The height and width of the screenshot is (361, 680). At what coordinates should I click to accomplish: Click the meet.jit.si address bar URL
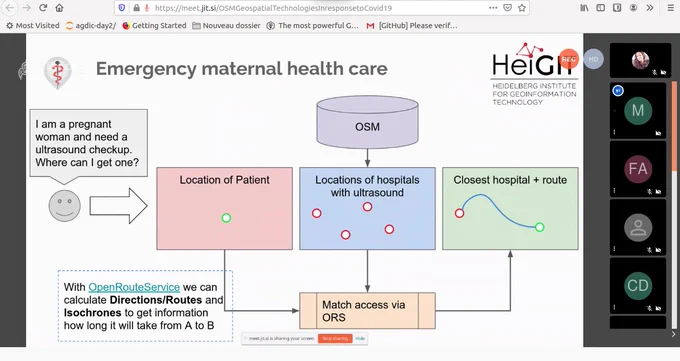coord(273,8)
